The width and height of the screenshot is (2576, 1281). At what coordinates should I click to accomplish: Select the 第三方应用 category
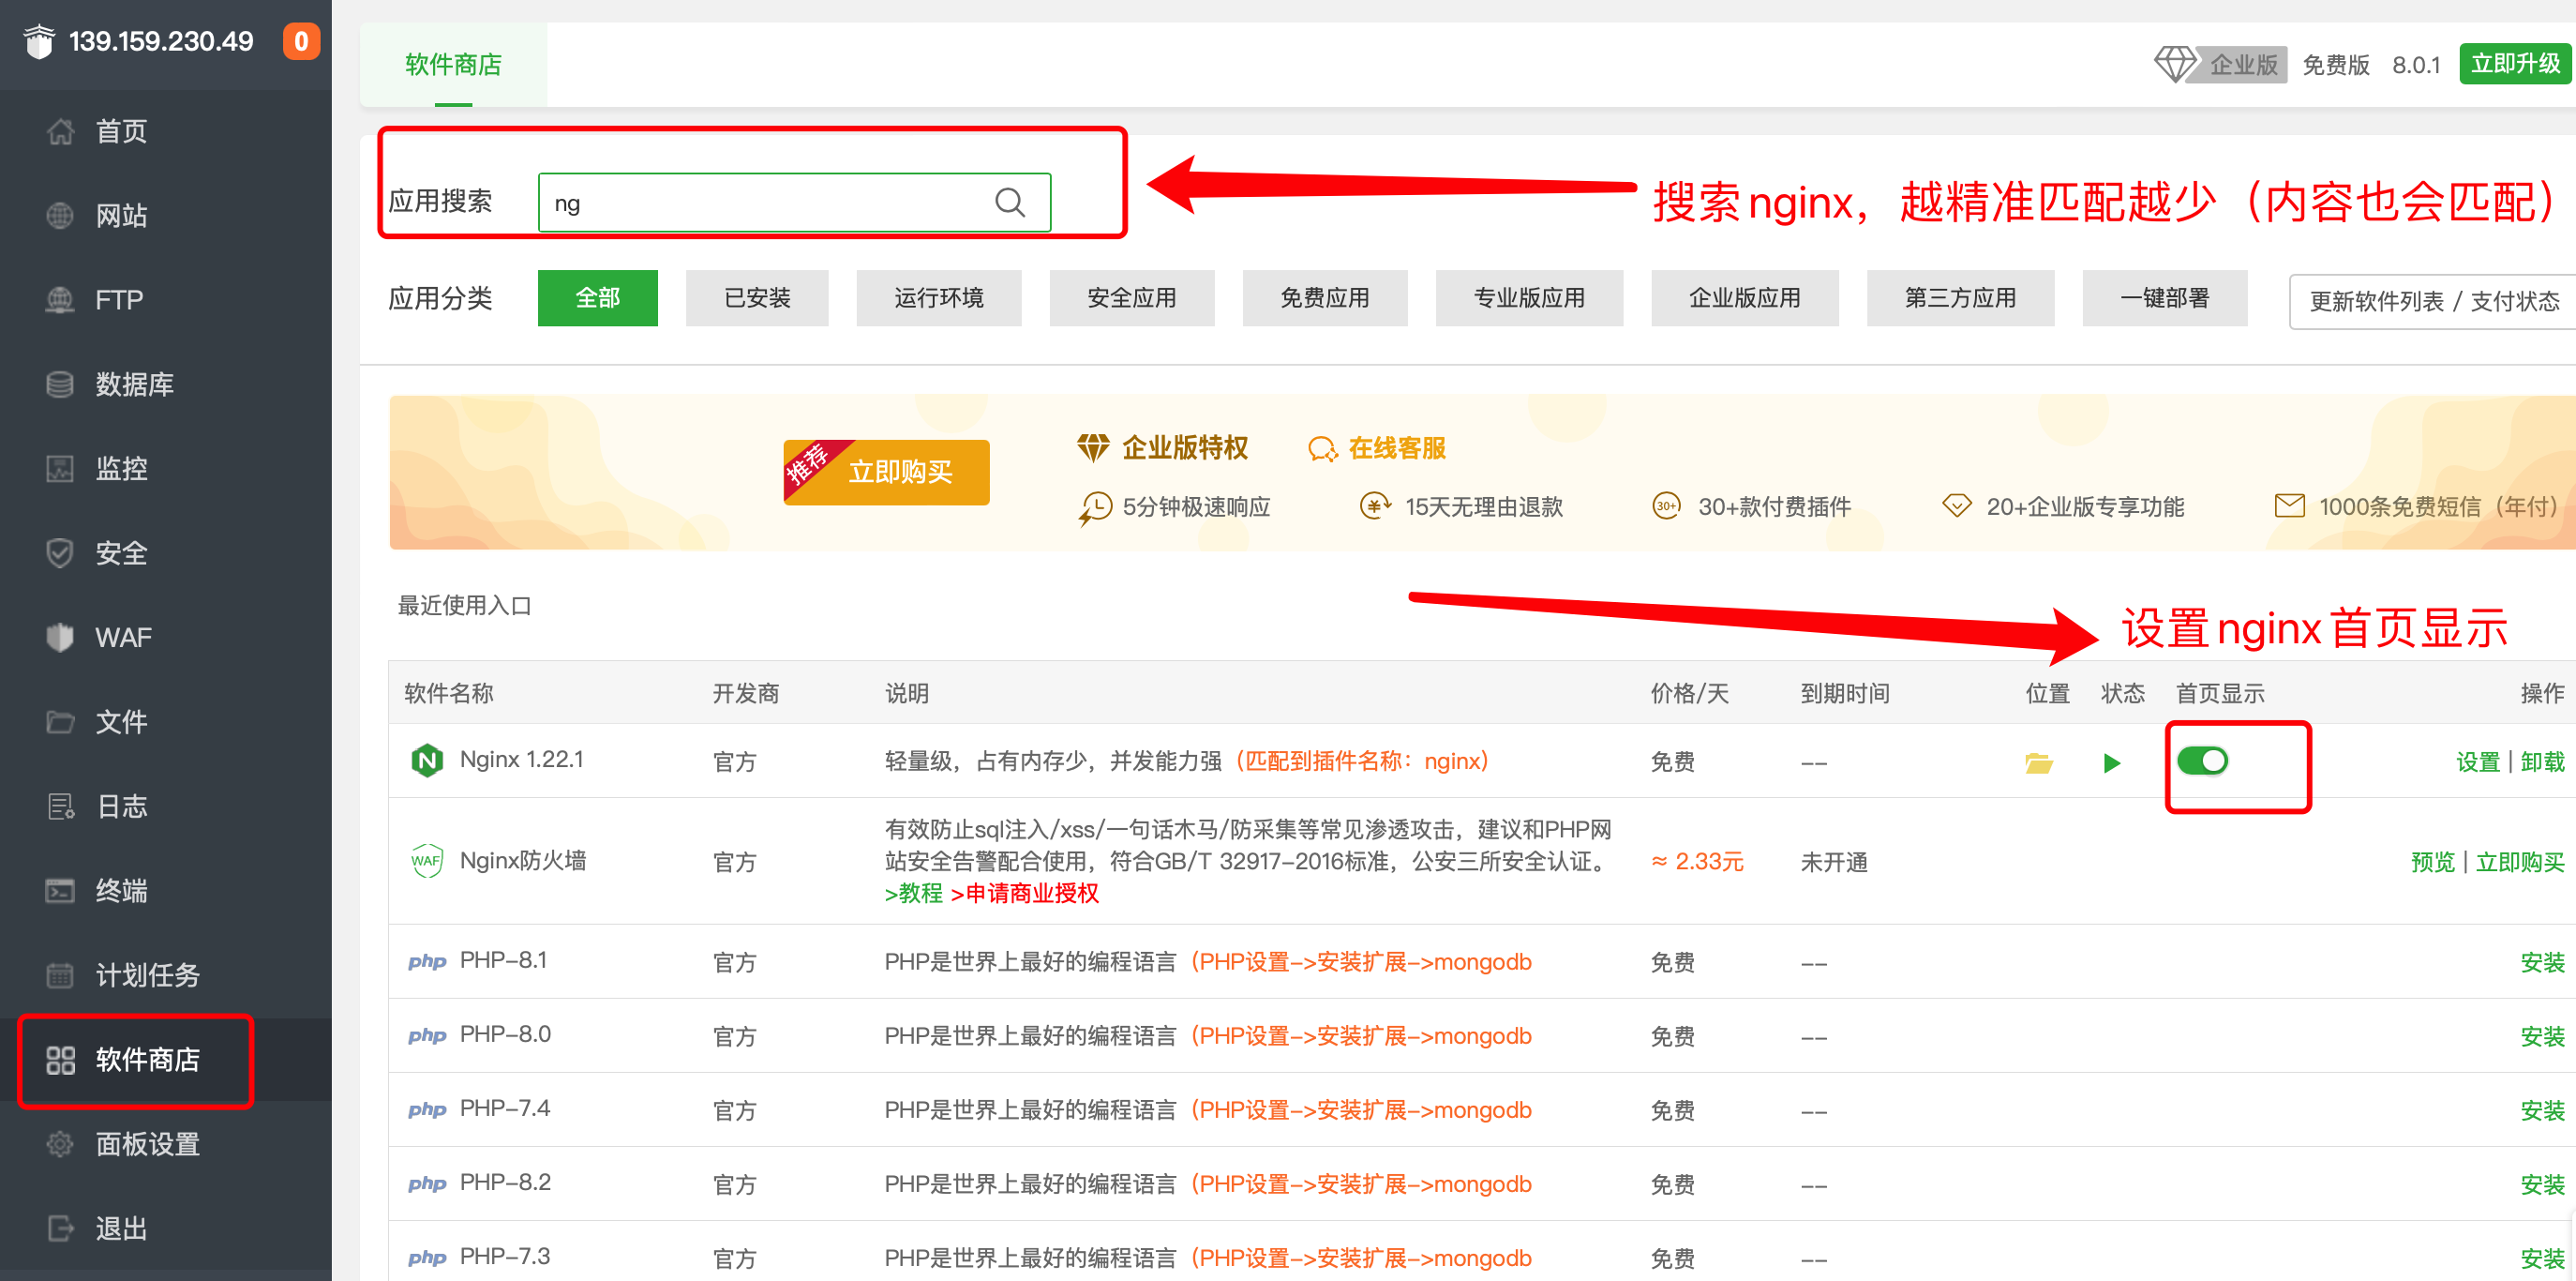[1960, 298]
